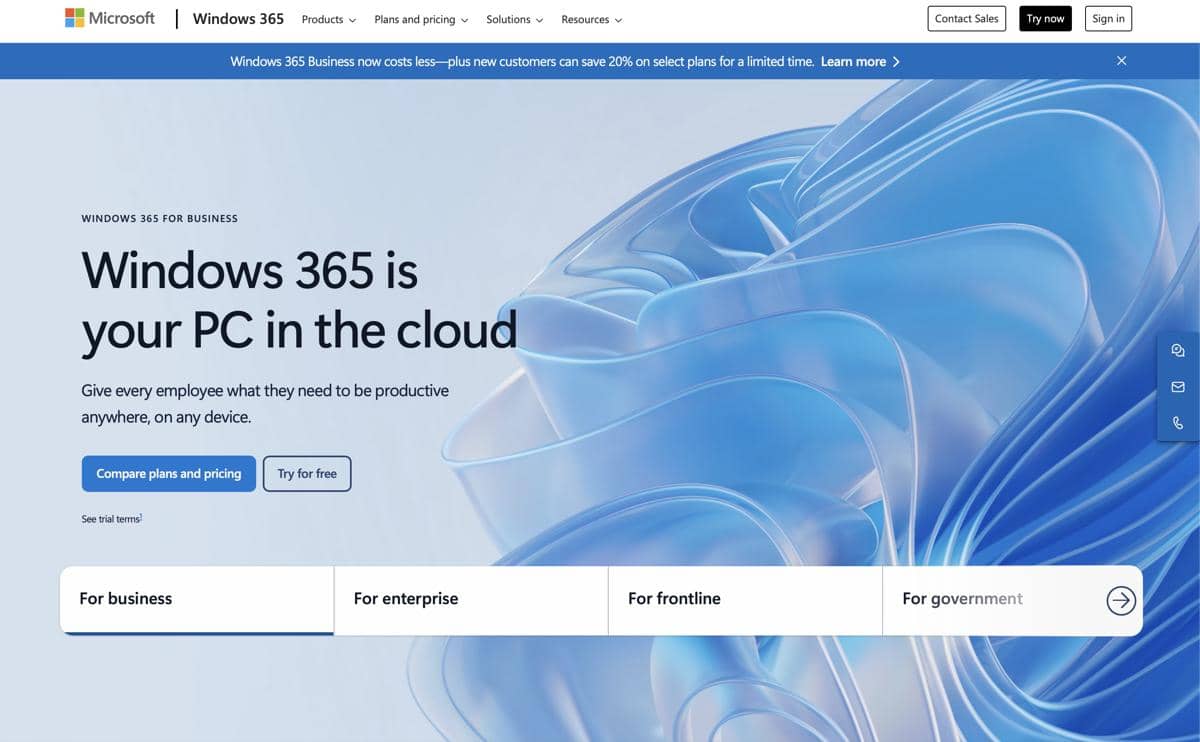Click the 'Windows 365 is your PC in the cloud' heading
This screenshot has width=1200, height=742.
[x=300, y=299]
